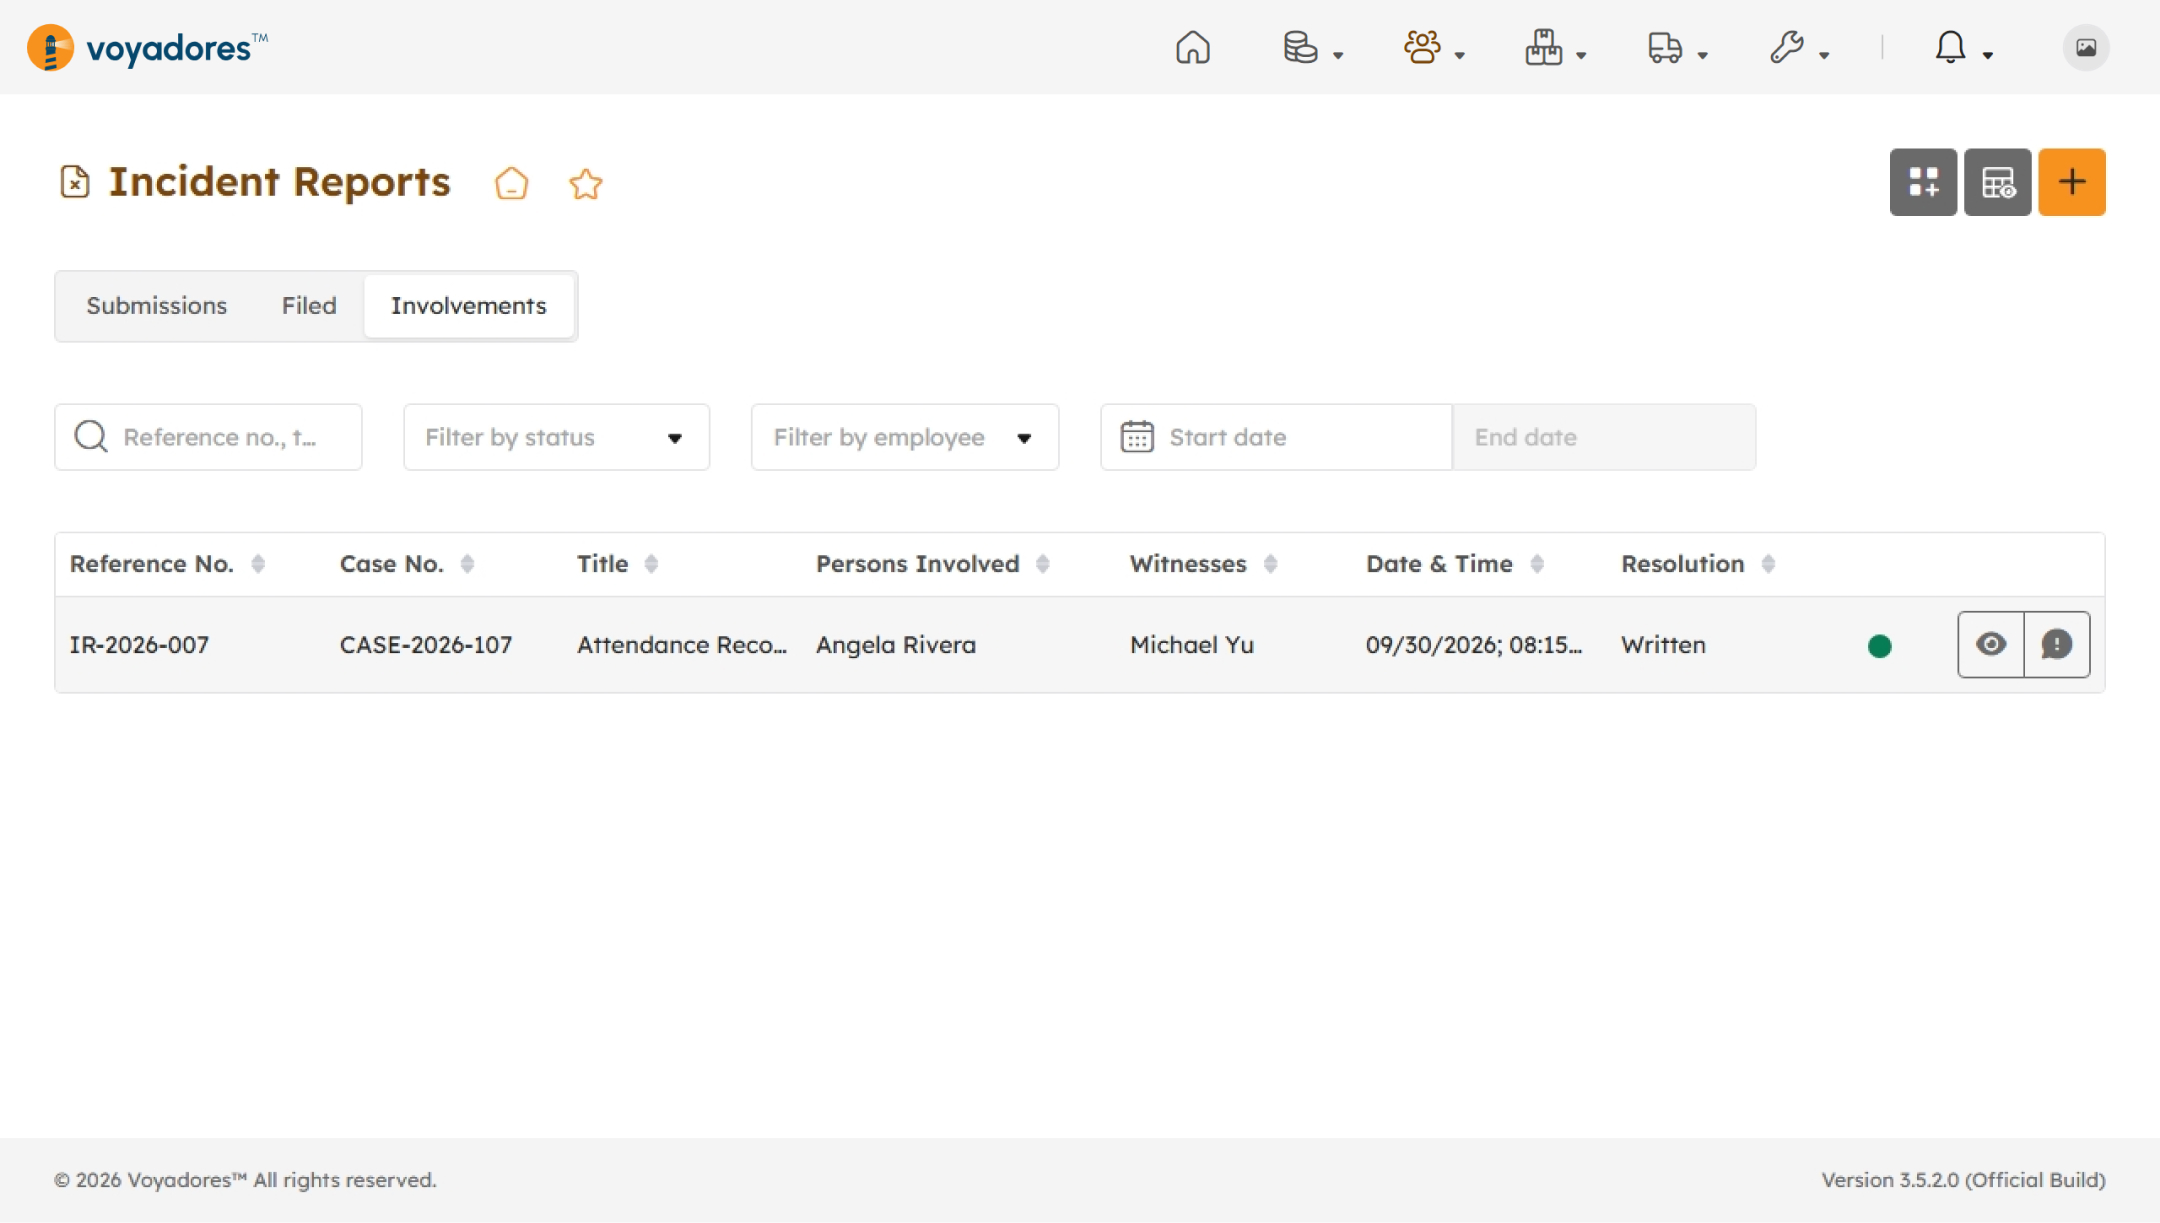Image resolution: width=2160 pixels, height=1223 pixels.
Task: Expand the arrow beside the truck icon
Action: coord(1702,55)
